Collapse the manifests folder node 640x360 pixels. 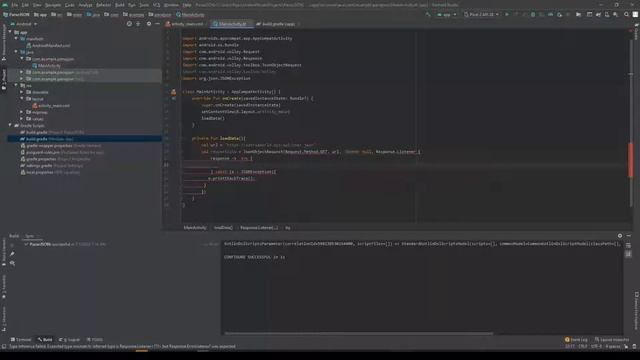tap(16, 39)
